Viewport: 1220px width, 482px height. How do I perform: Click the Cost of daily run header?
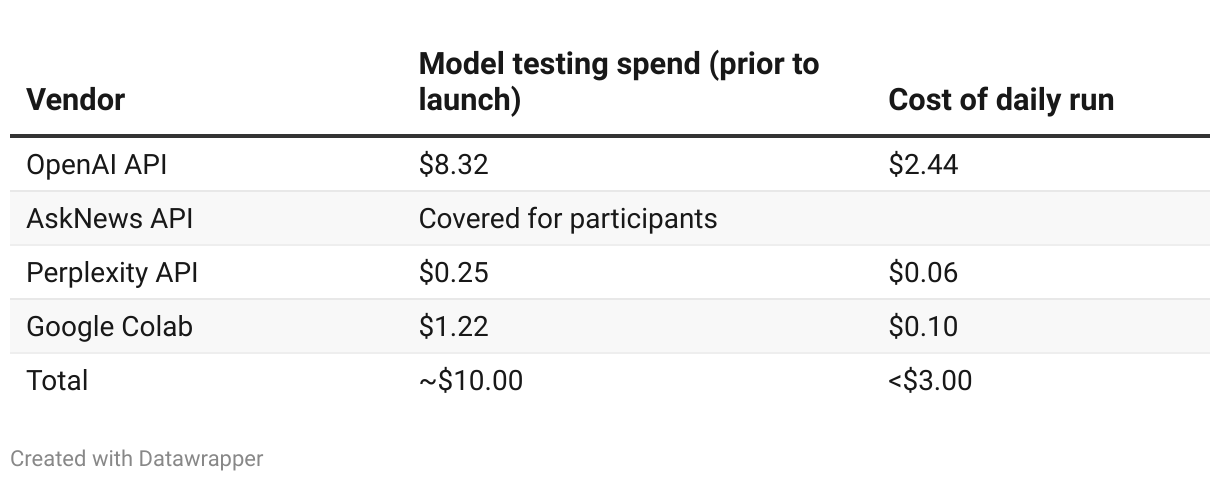tap(1001, 100)
